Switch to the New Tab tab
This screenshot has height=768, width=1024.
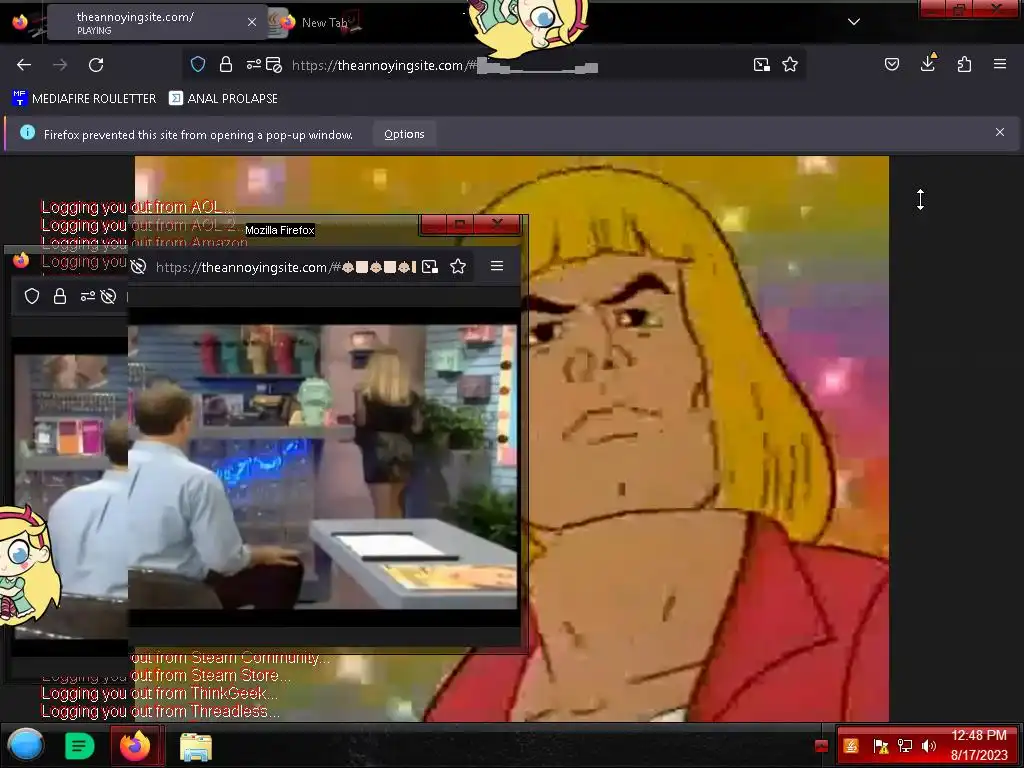click(323, 23)
